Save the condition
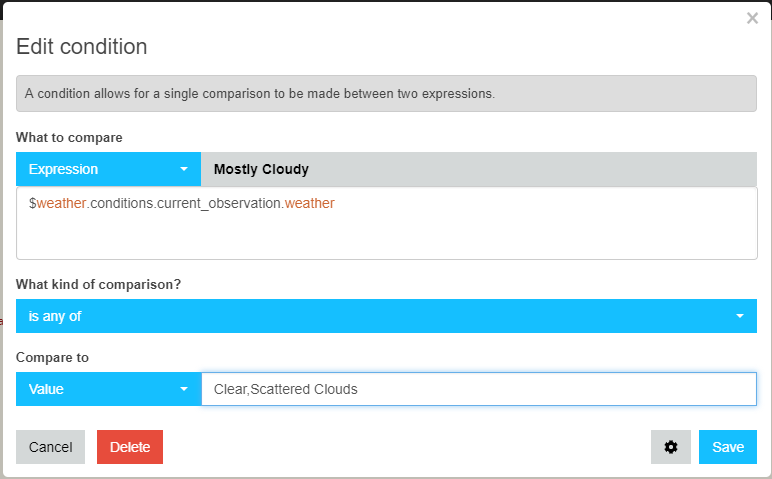Image resolution: width=772 pixels, height=479 pixels. pyautogui.click(x=728, y=447)
